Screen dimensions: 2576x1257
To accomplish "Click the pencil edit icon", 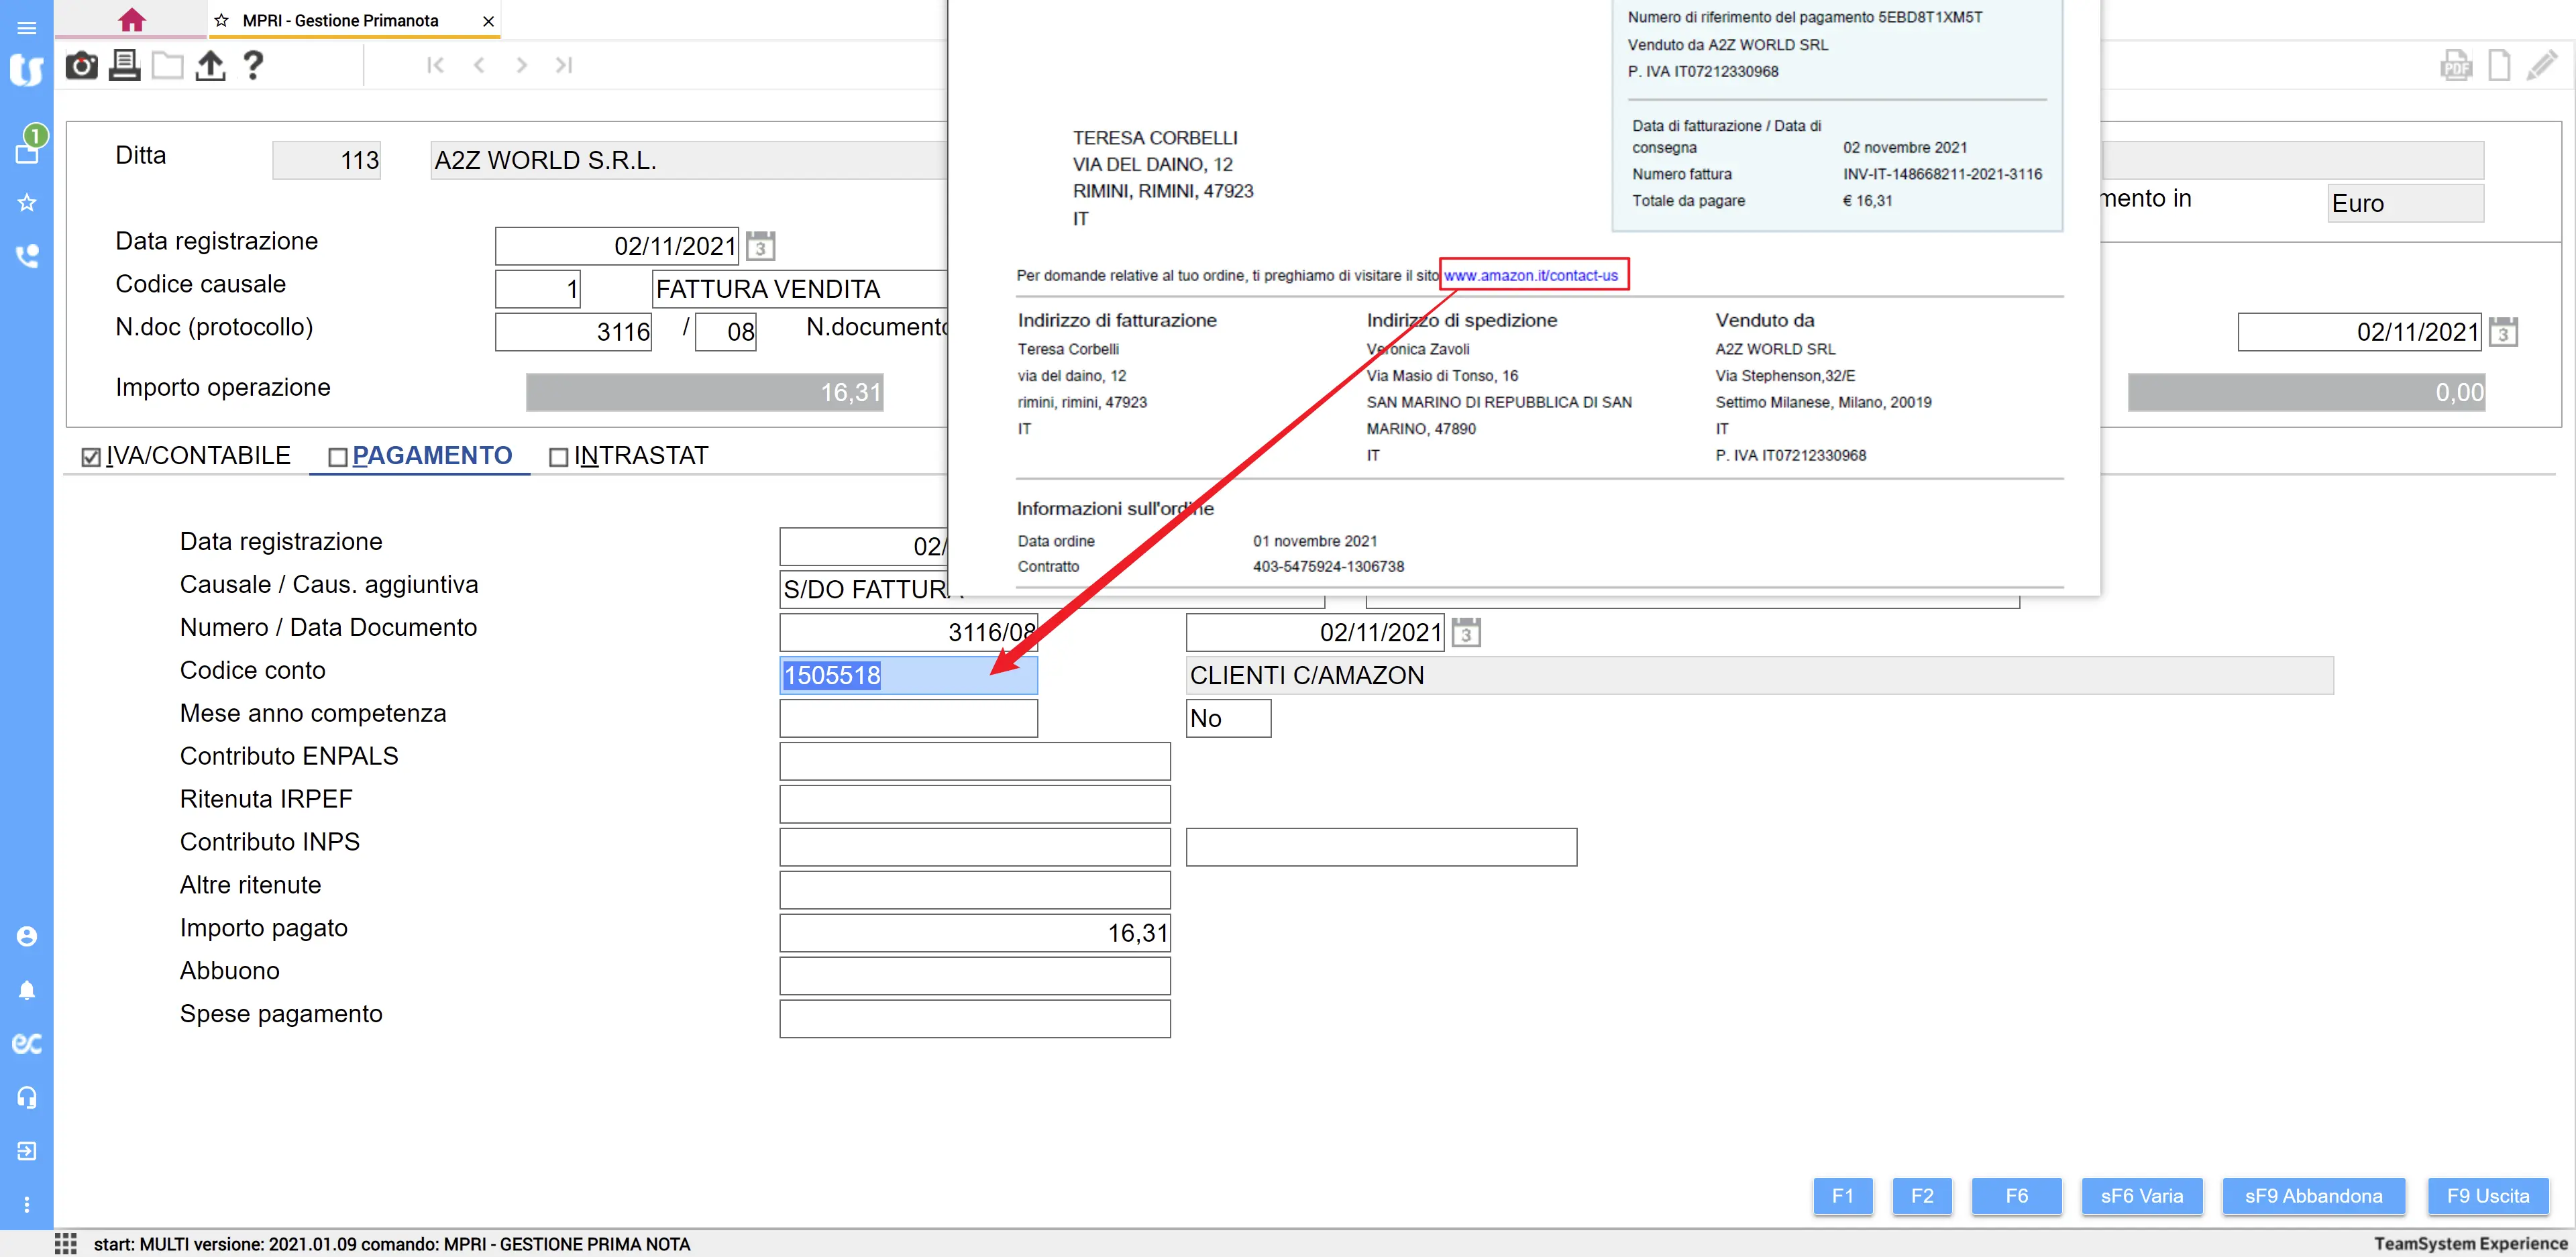I will 2541,66.
